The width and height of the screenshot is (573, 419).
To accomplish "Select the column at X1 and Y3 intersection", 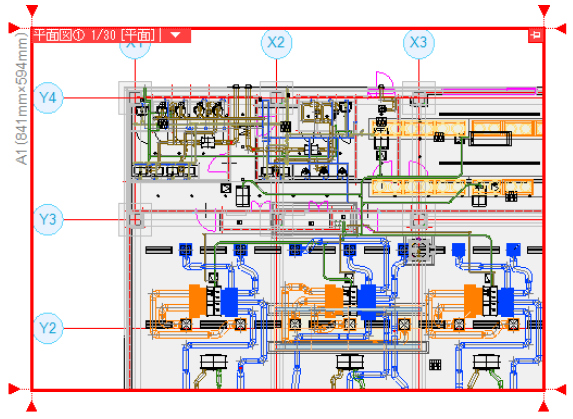I will tap(135, 220).
